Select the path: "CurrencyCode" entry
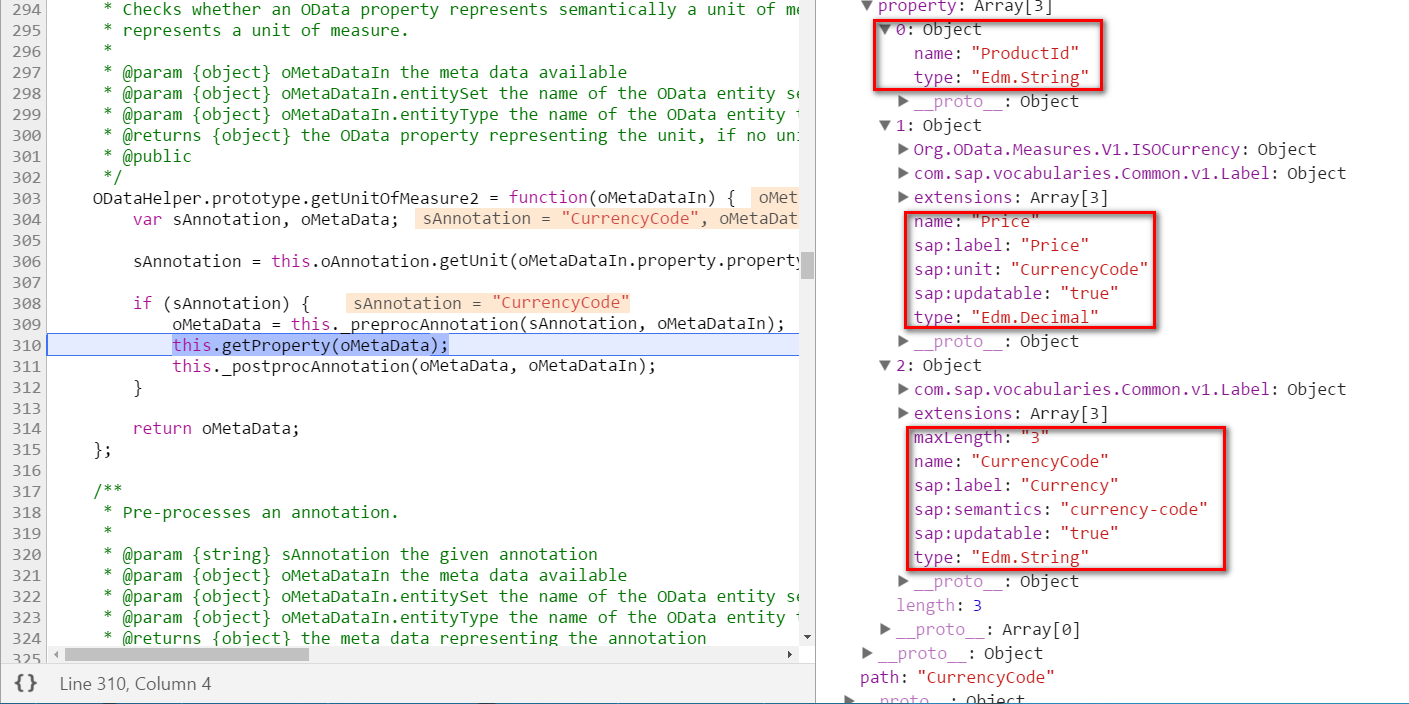 point(957,677)
